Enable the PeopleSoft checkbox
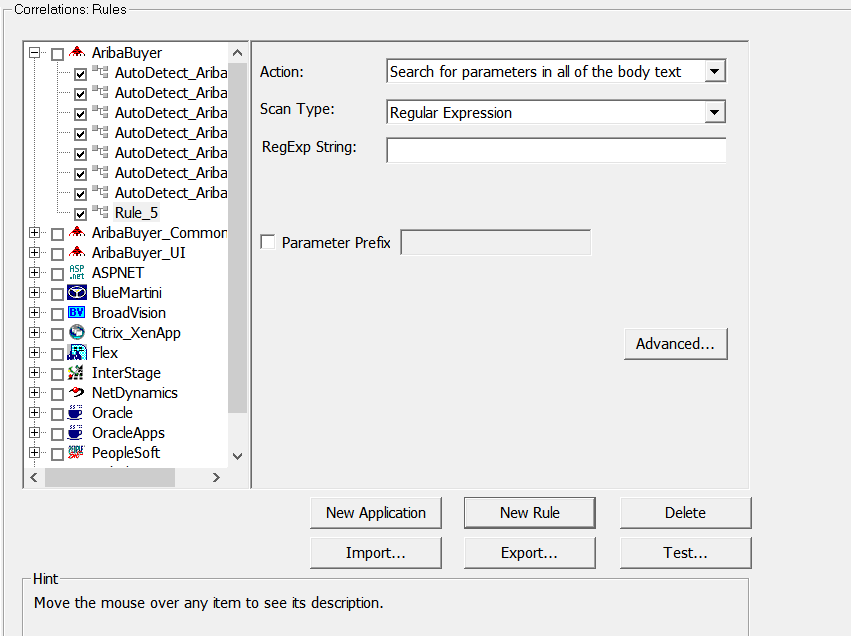This screenshot has width=851, height=636. pos(58,454)
